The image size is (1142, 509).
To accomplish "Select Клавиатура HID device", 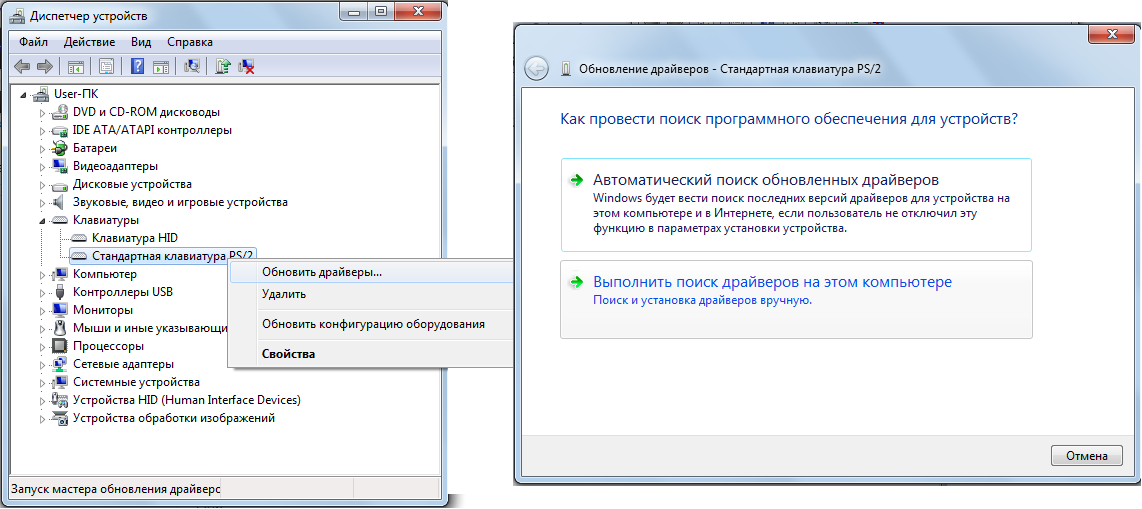I will (135, 238).
